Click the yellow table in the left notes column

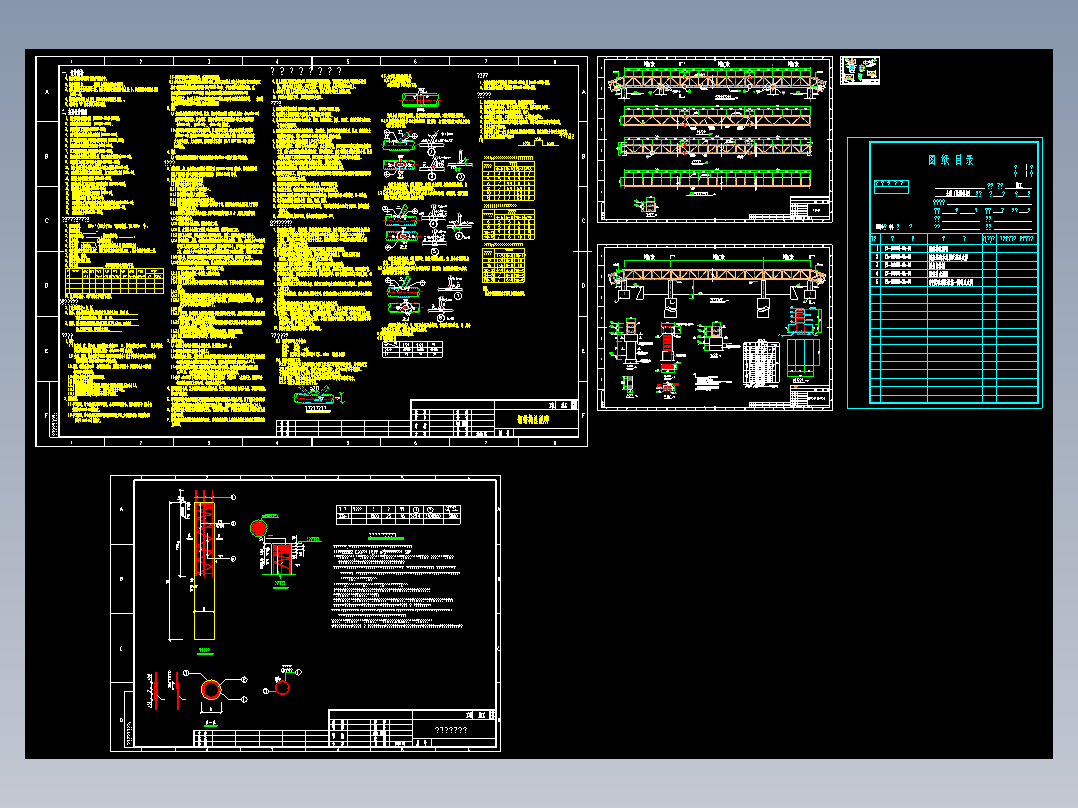(x=115, y=281)
